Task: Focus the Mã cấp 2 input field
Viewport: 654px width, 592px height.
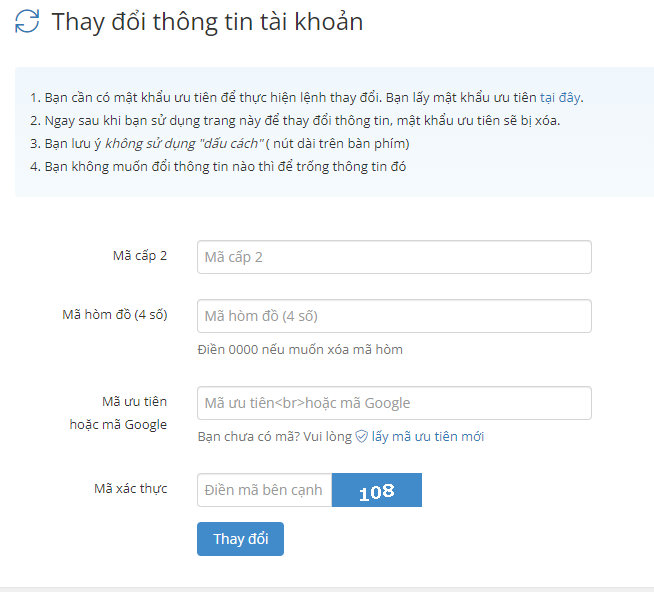Action: [x=394, y=257]
